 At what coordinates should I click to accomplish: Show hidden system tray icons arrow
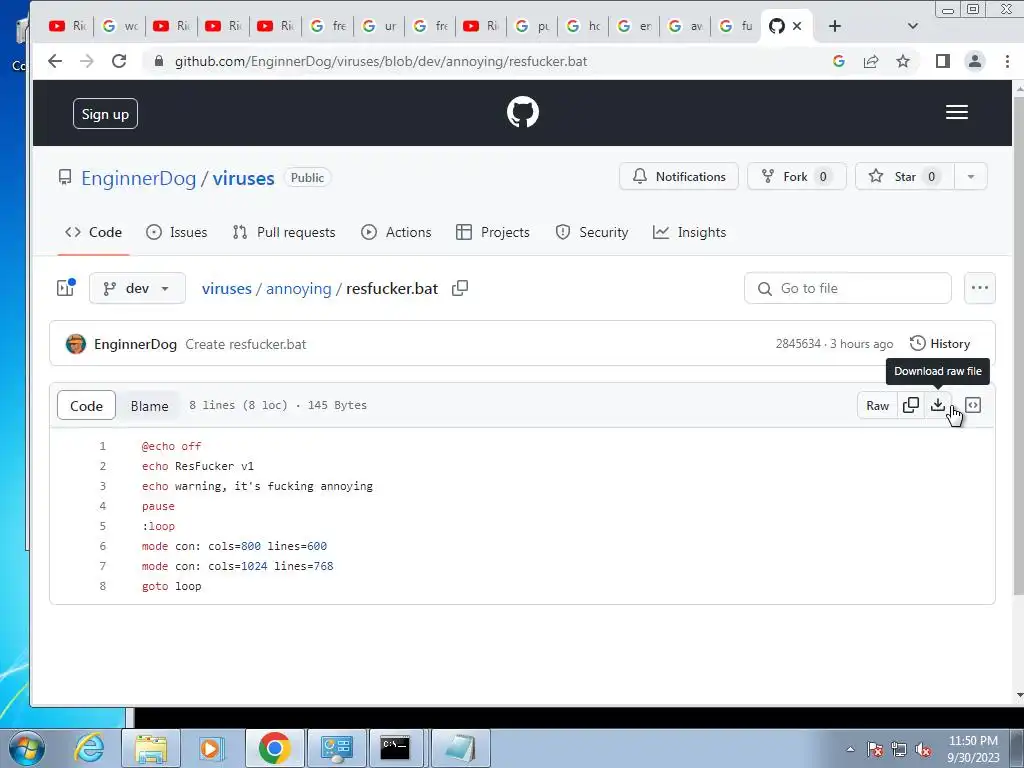pyautogui.click(x=850, y=750)
